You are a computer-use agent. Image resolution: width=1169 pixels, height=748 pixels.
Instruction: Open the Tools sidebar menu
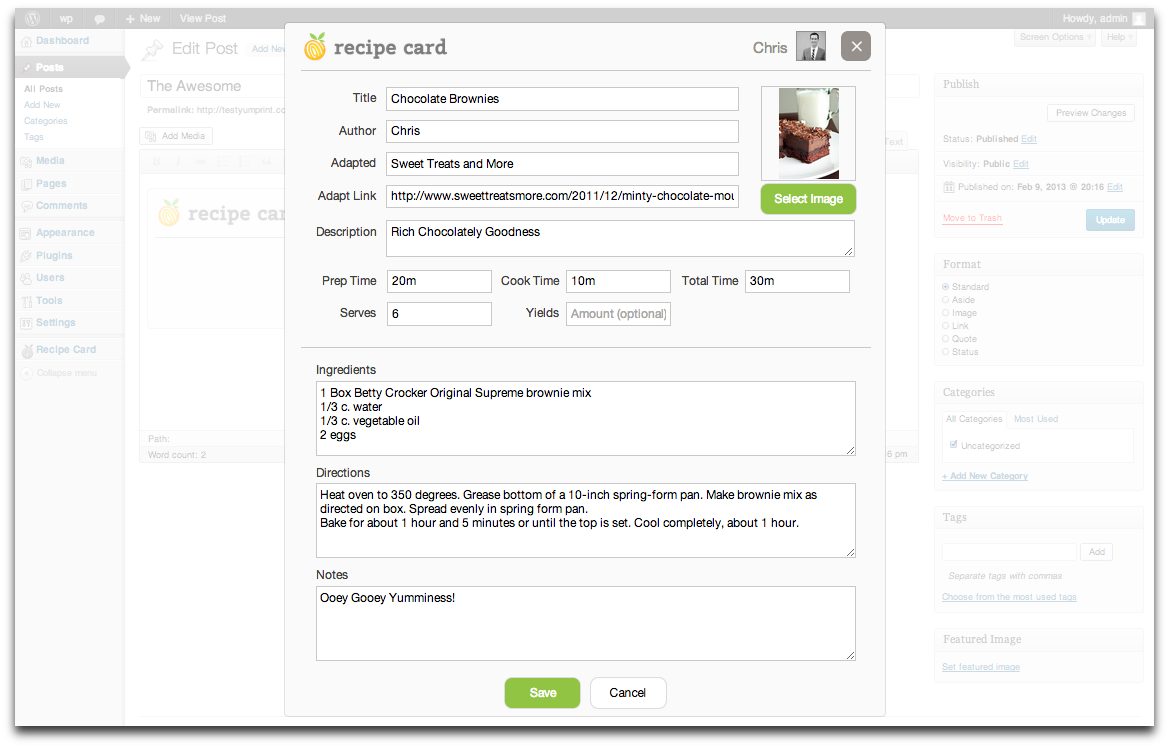click(49, 301)
